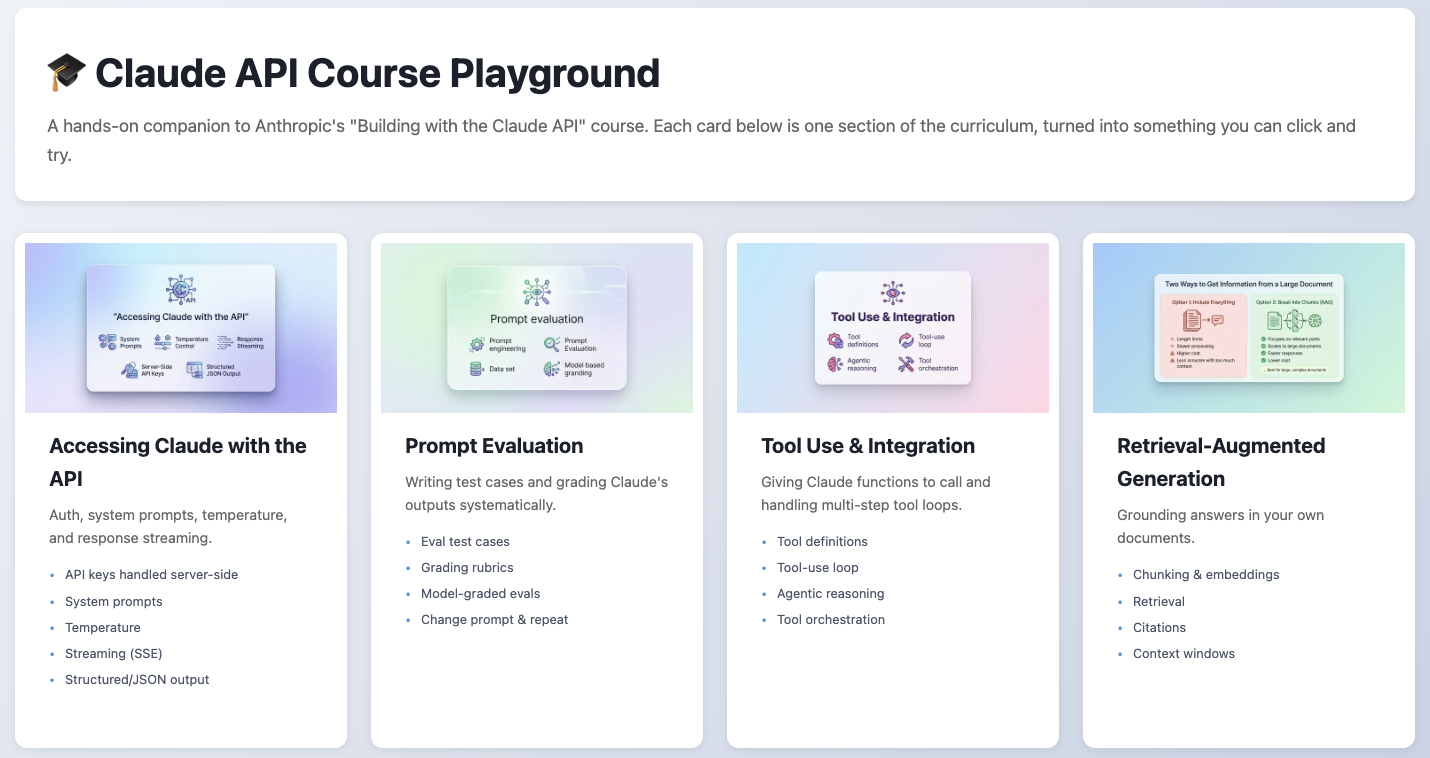Click the 'Model-graded evals' bullet item
1430x758 pixels.
pos(481,594)
